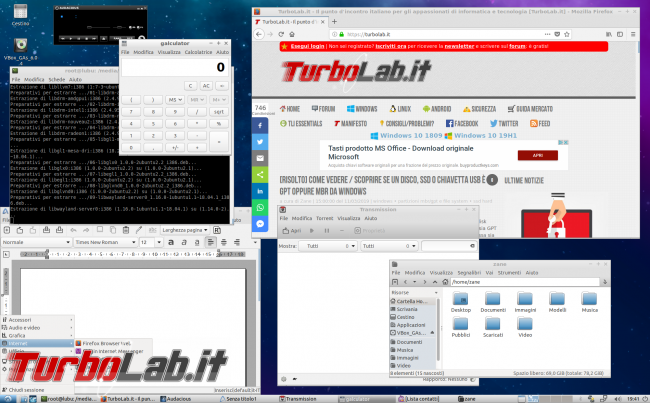Open Larghezza pagina zoom dropdown
The width and height of the screenshot is (650, 403).
185,230
